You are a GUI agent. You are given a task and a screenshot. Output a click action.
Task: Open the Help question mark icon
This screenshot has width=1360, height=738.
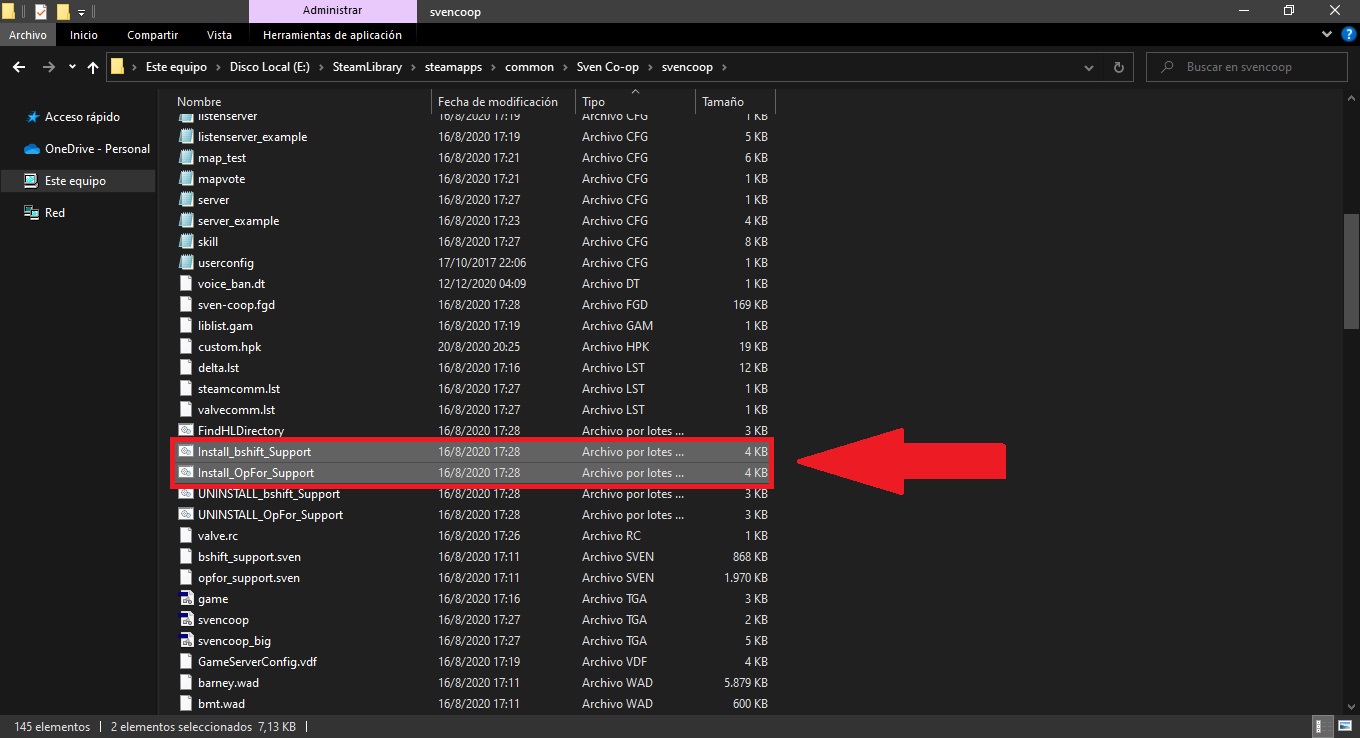(1346, 35)
